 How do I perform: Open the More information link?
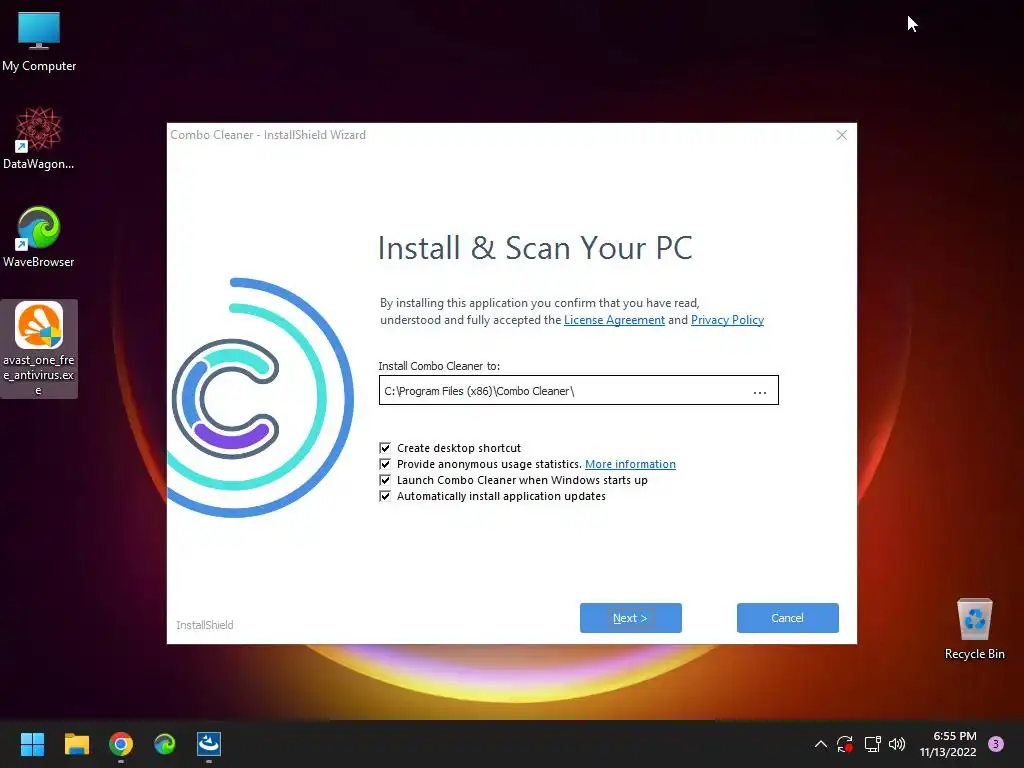tap(630, 464)
